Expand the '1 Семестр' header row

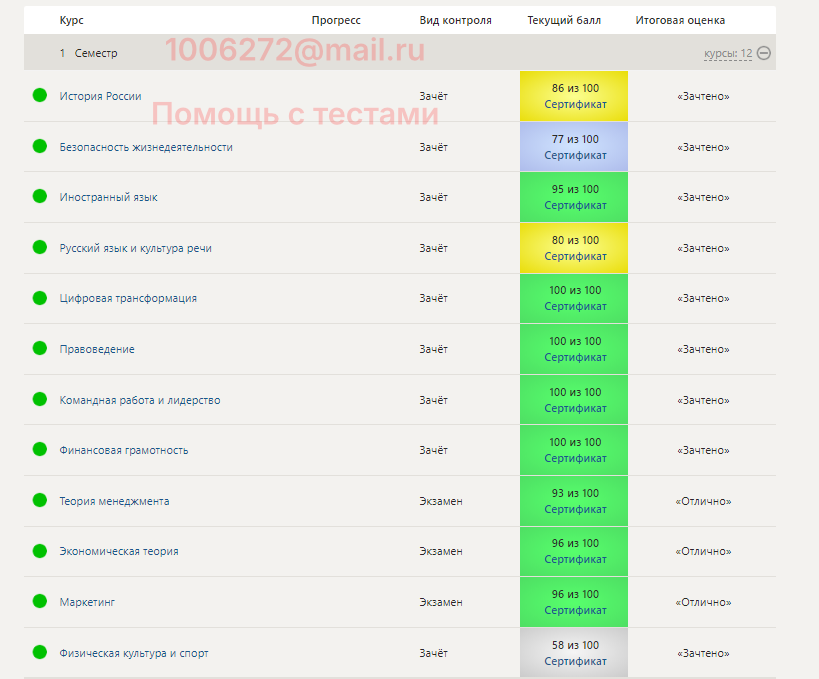click(x=88, y=53)
